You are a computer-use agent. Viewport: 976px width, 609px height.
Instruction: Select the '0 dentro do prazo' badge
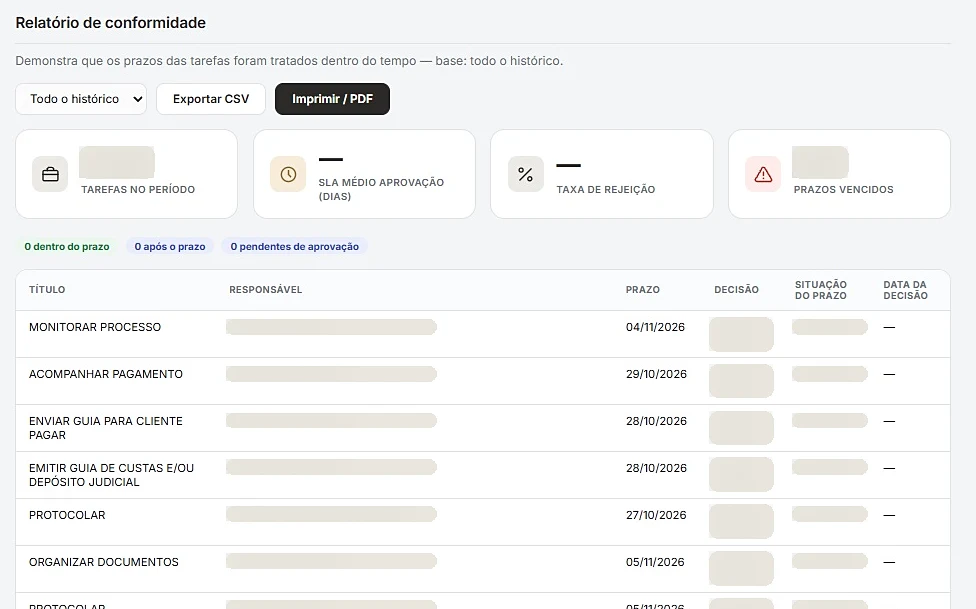coord(67,247)
